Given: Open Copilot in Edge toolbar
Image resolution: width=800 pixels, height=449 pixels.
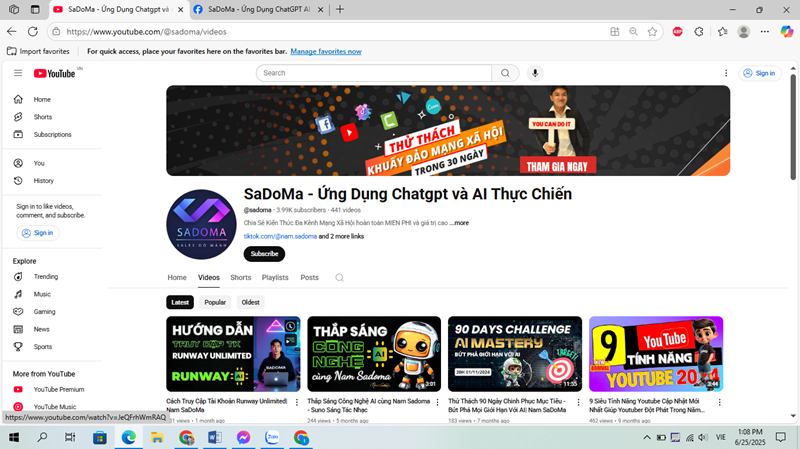Looking at the screenshot, I should (786, 32).
